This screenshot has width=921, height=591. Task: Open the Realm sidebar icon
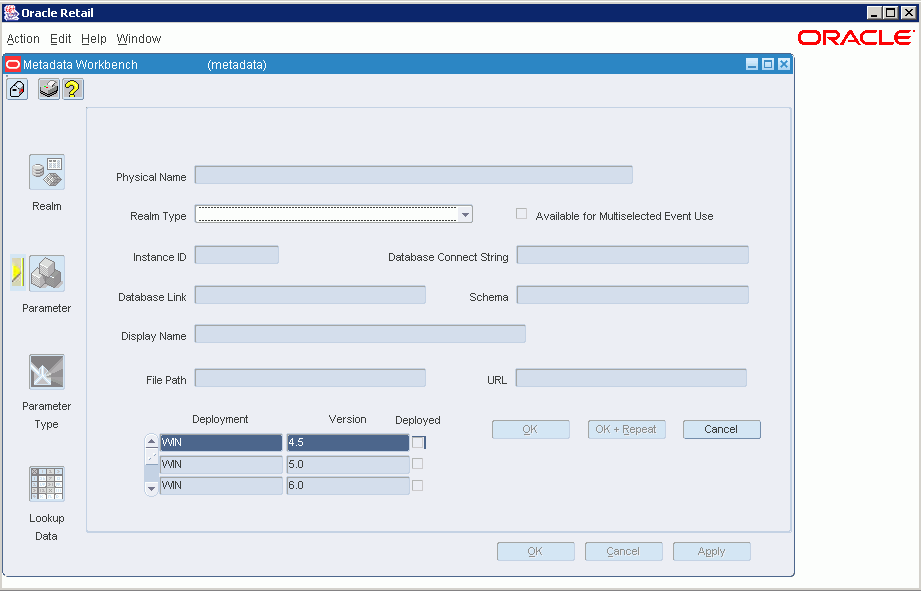pyautogui.click(x=46, y=172)
